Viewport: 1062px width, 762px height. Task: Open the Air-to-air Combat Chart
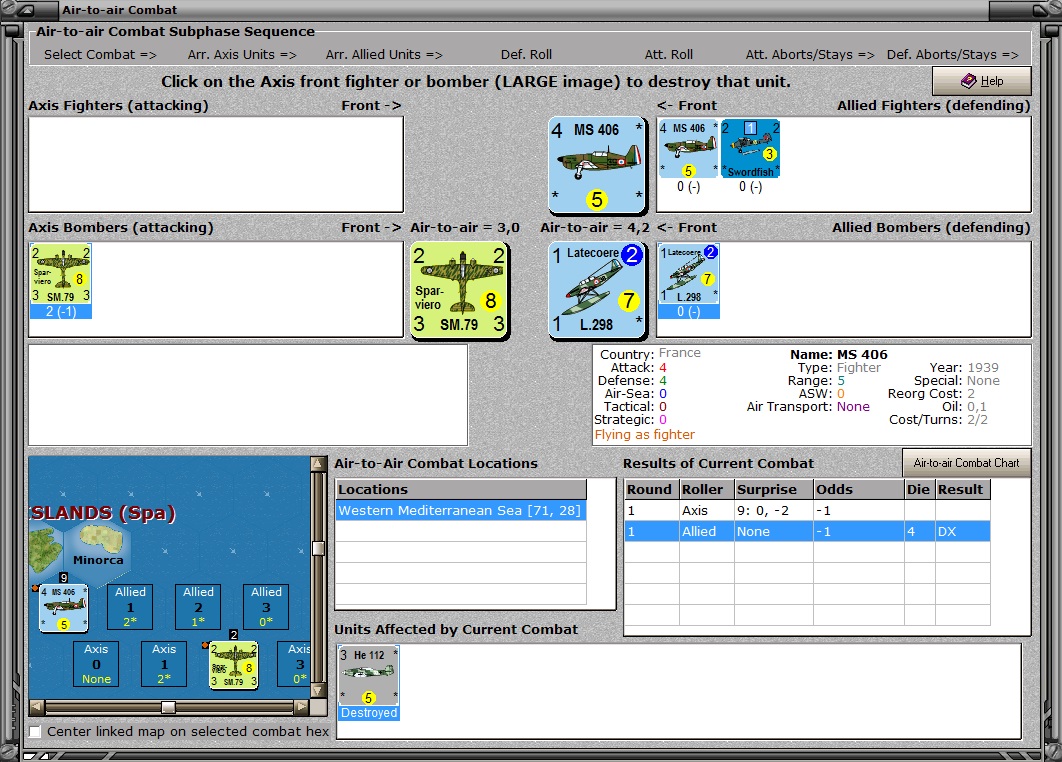(967, 463)
